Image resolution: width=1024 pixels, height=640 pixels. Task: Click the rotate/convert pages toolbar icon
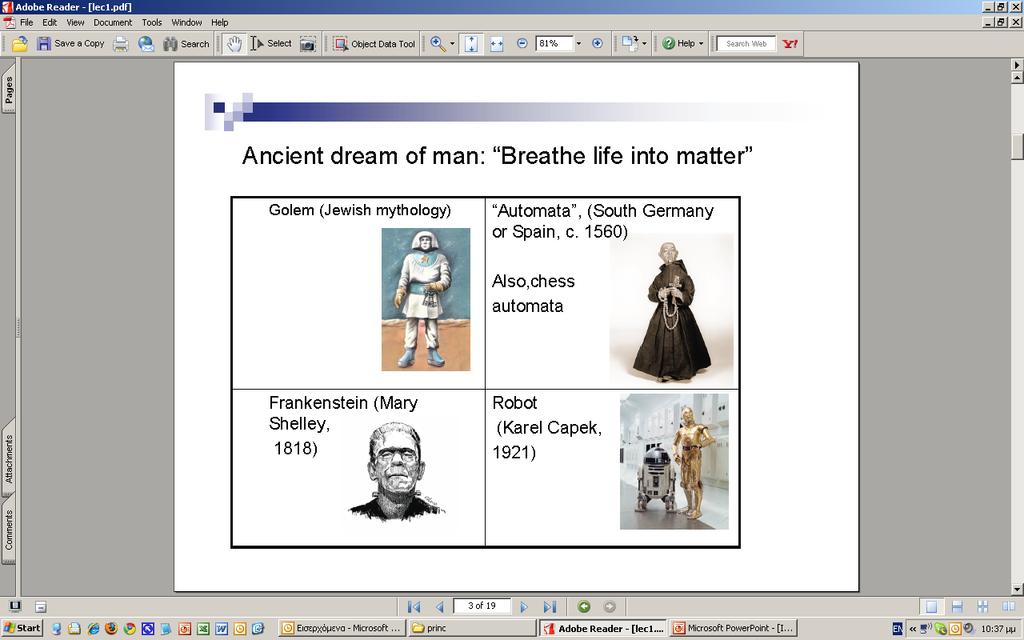pyautogui.click(x=630, y=44)
